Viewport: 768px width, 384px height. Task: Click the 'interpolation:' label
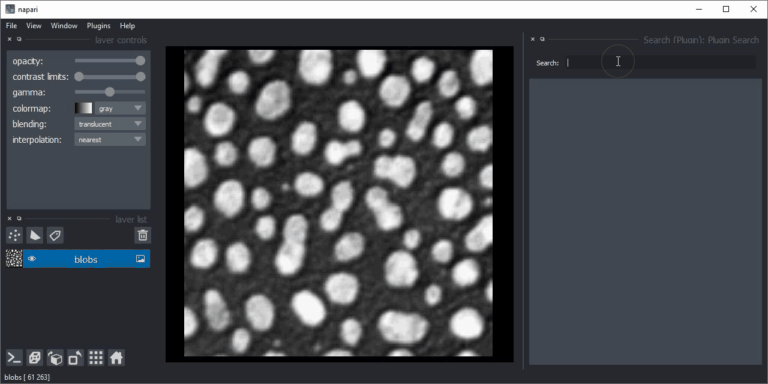37,140
